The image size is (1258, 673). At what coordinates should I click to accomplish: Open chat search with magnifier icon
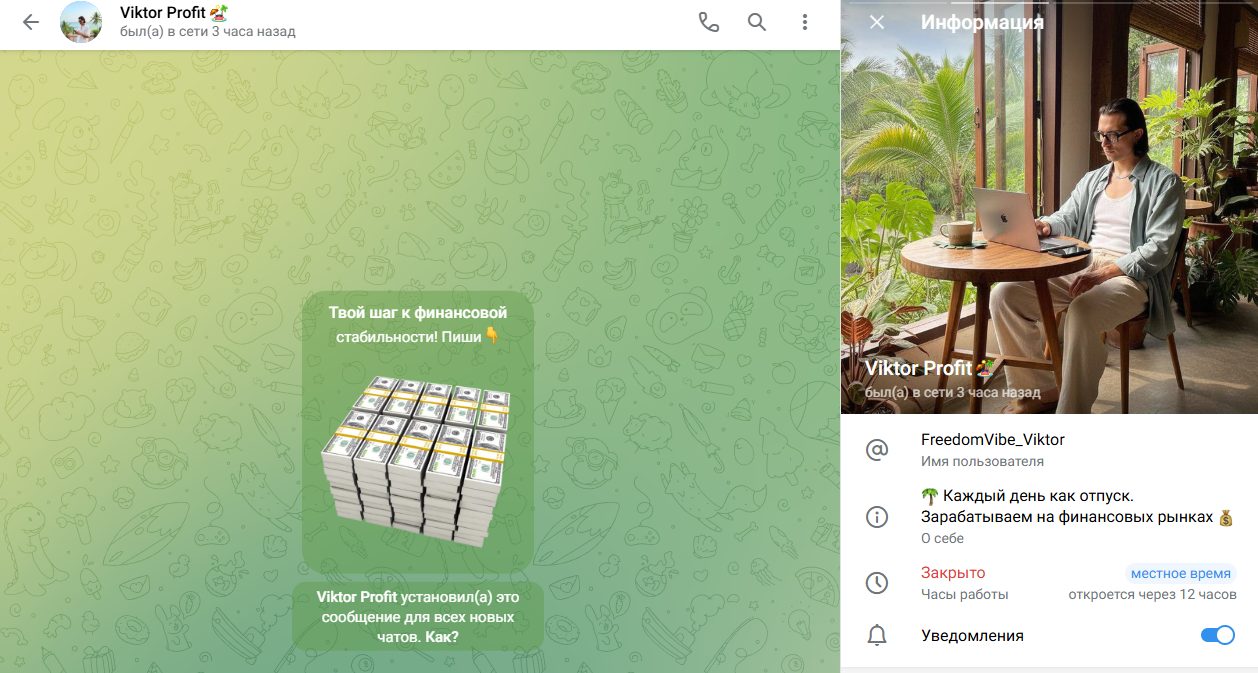pos(757,22)
